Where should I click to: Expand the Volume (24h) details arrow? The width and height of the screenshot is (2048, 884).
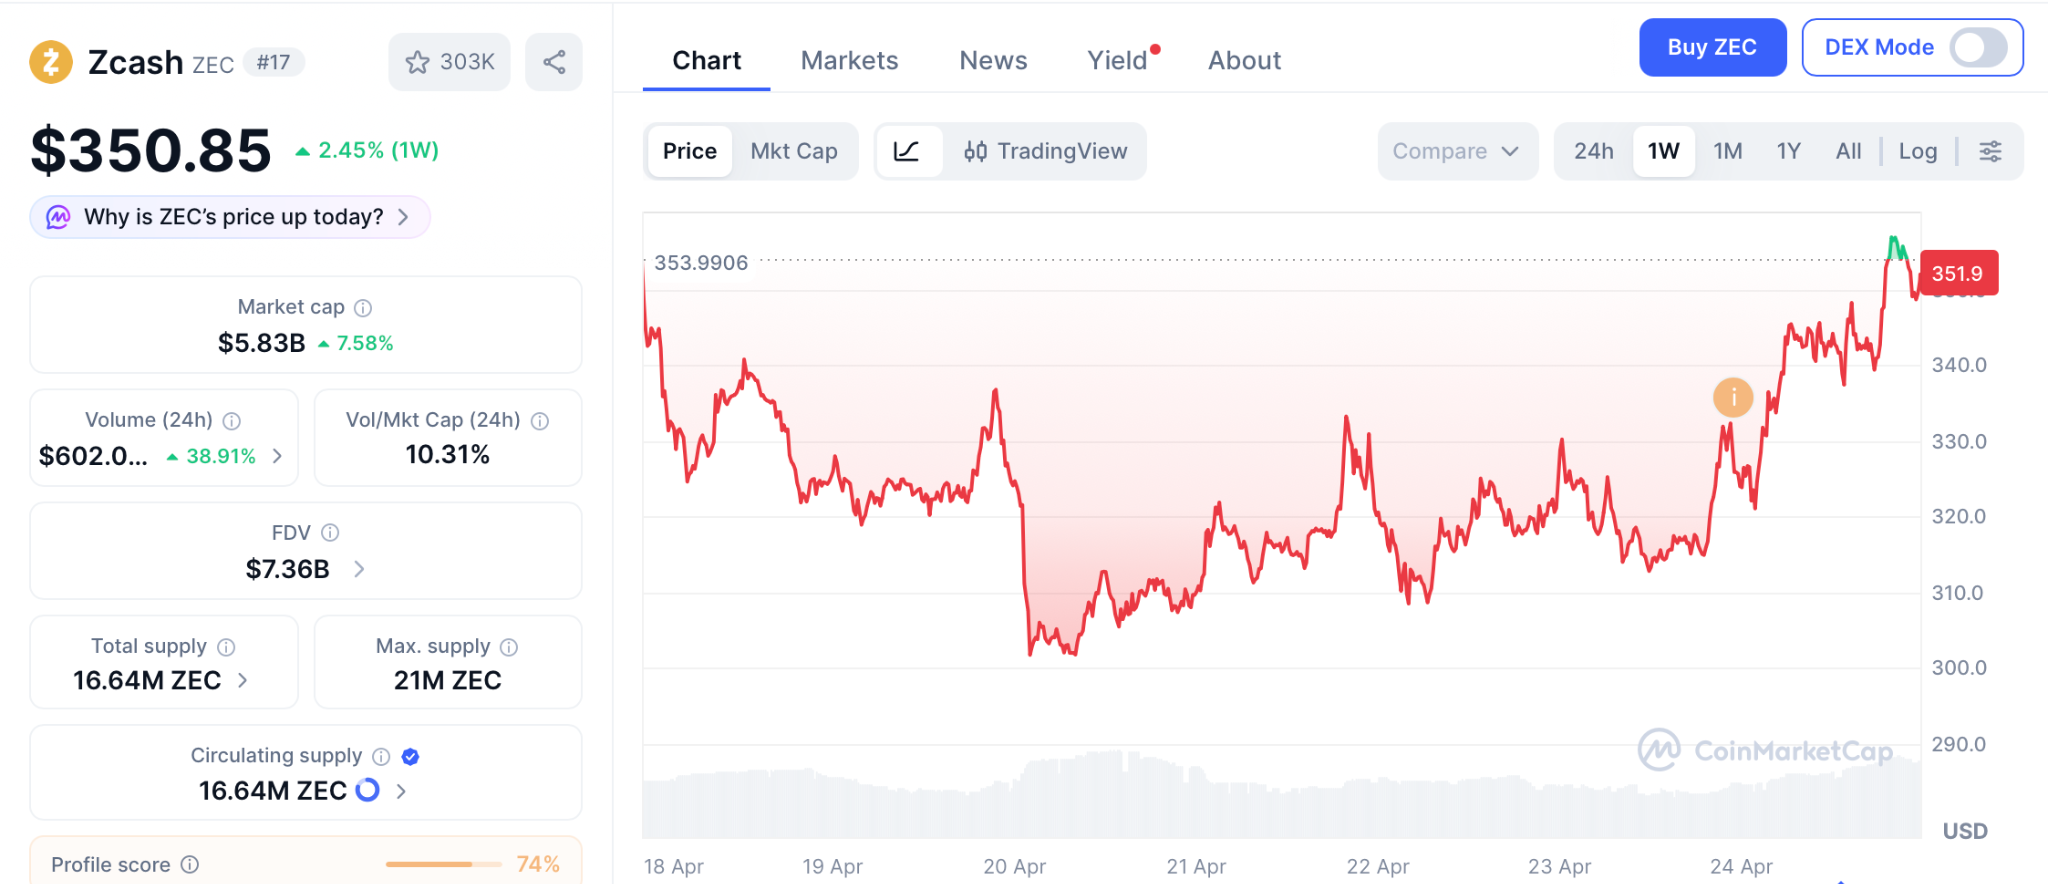point(278,456)
